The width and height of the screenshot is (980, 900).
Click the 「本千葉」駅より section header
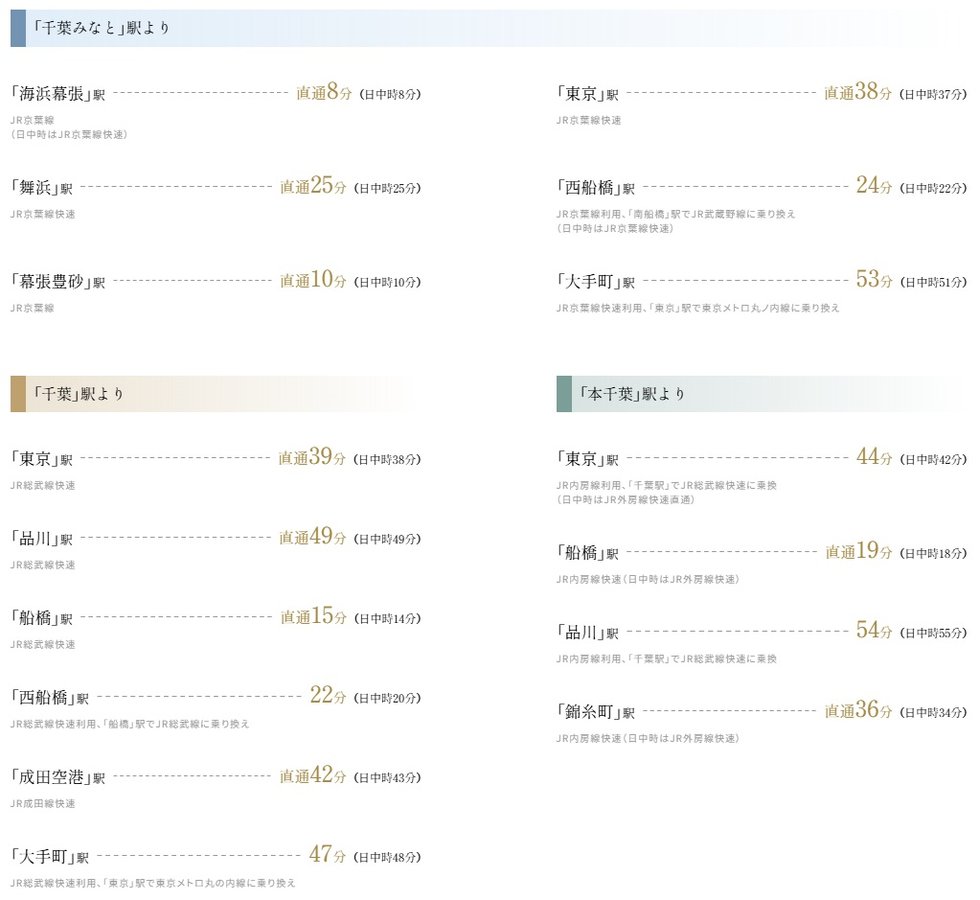(x=632, y=394)
